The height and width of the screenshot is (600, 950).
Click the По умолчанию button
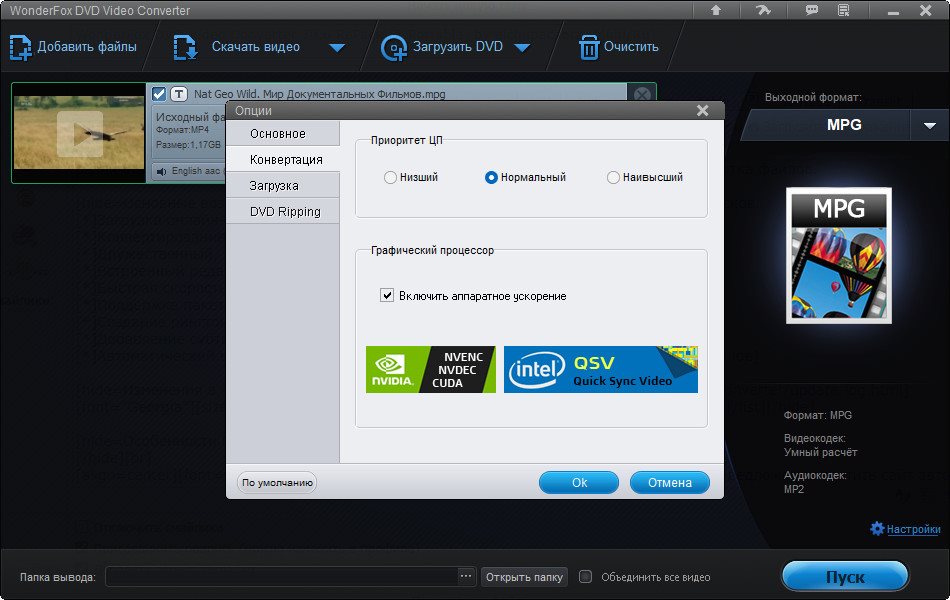coord(277,482)
